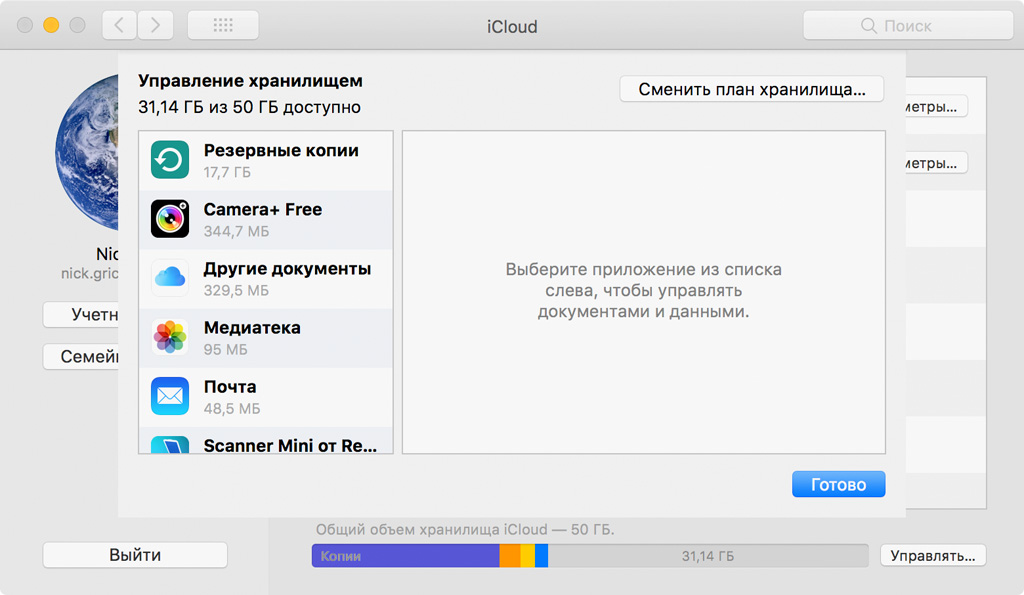Click the 48,5 МБ size value
The width and height of the screenshot is (1024, 595).
pos(232,409)
